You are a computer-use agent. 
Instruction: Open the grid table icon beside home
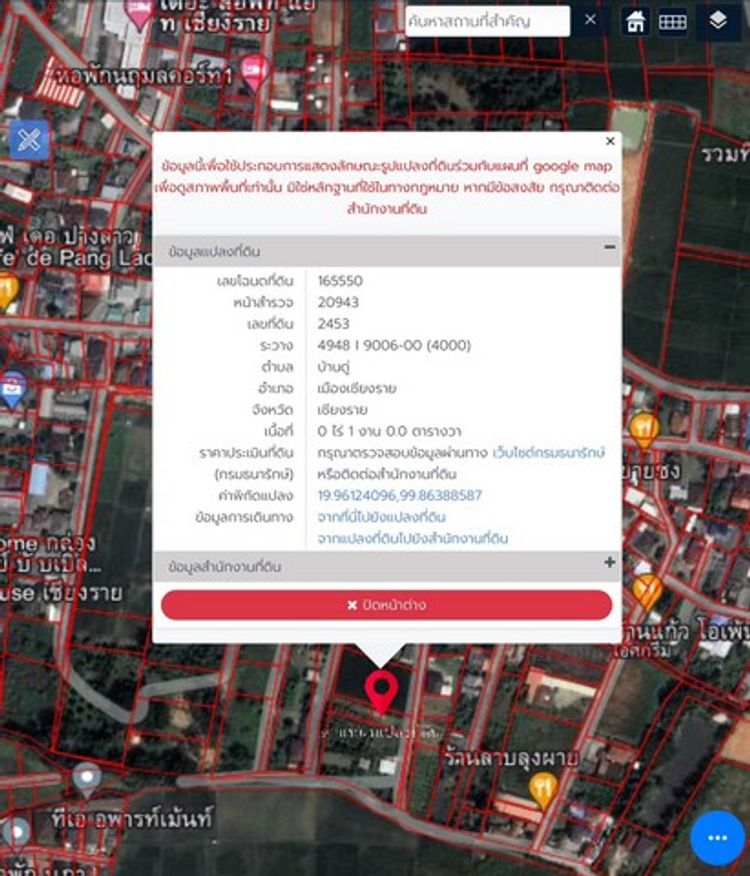pos(672,21)
